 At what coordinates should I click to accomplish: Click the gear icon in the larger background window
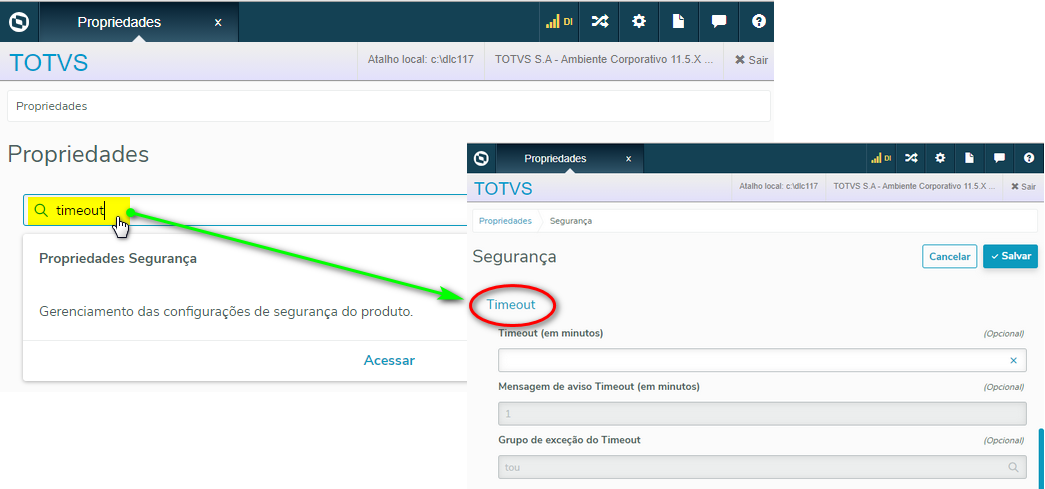638,21
